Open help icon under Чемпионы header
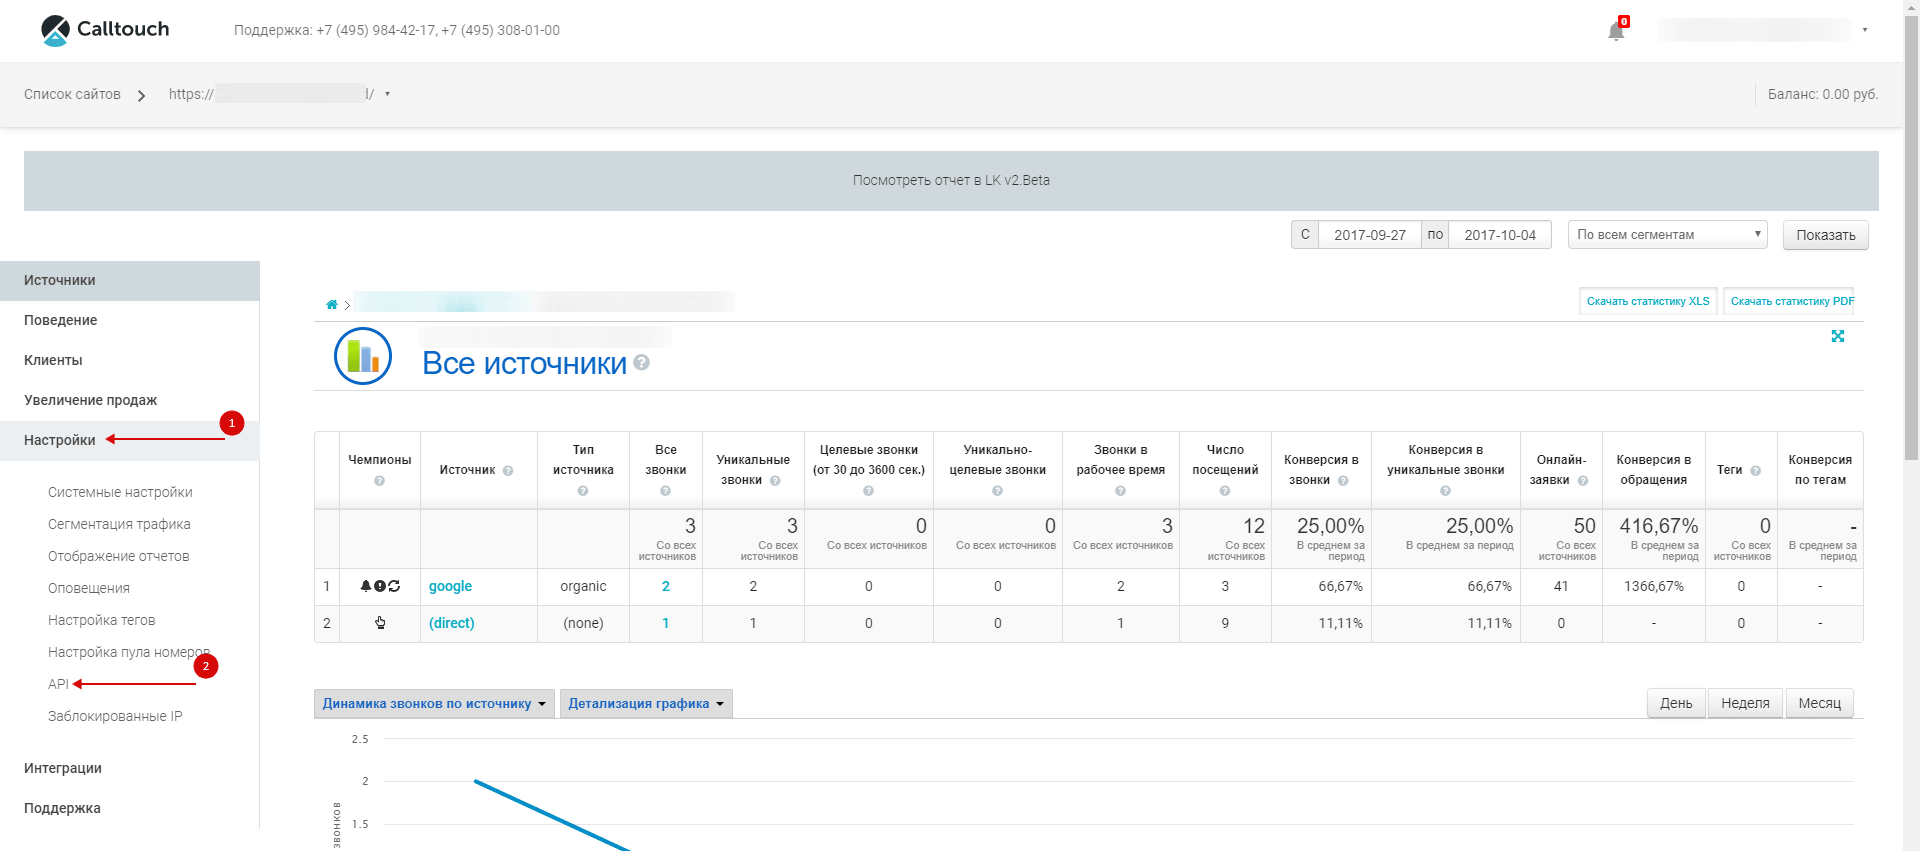Viewport: 1920px width, 851px height. [x=380, y=481]
